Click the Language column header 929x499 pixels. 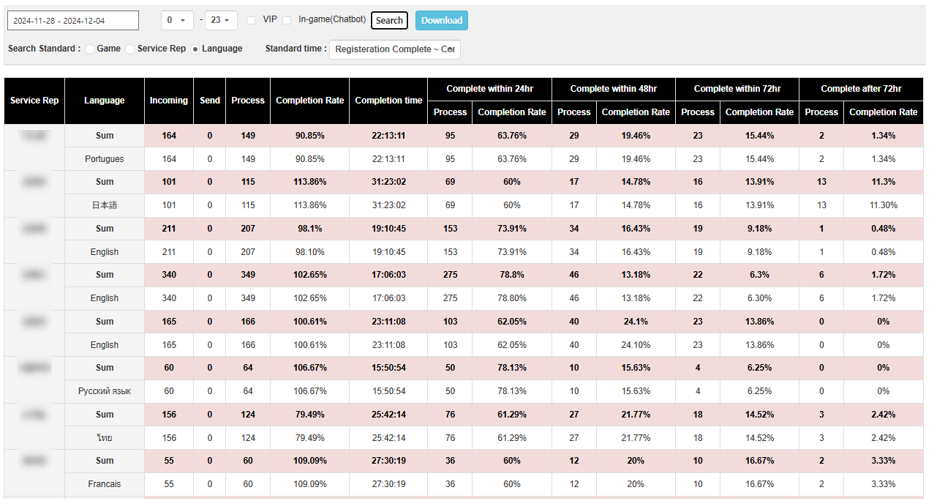[x=104, y=101]
